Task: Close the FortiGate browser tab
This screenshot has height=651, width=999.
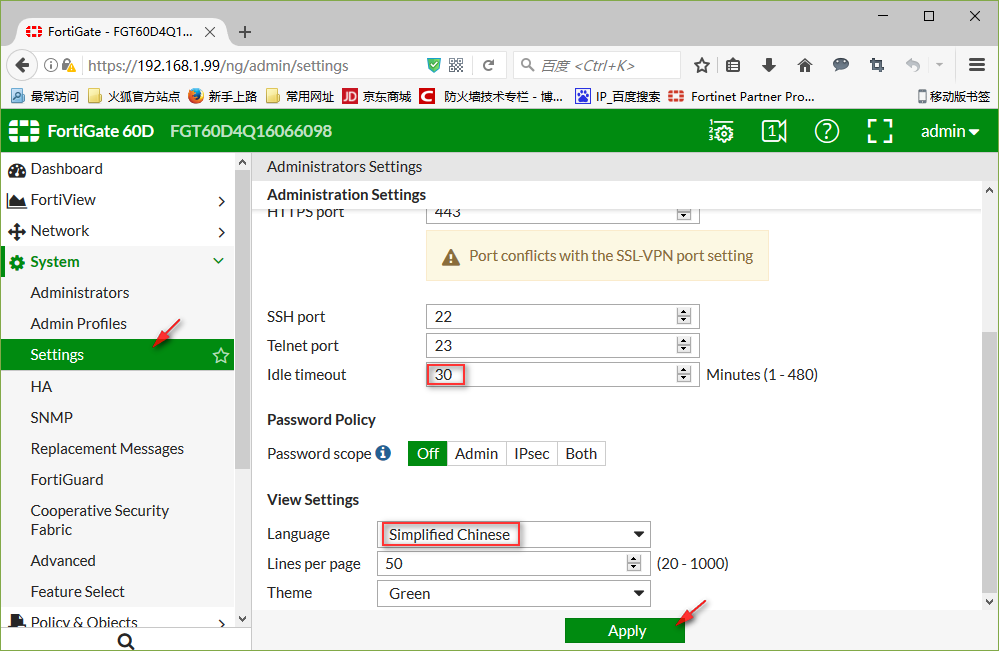Action: [x=210, y=32]
